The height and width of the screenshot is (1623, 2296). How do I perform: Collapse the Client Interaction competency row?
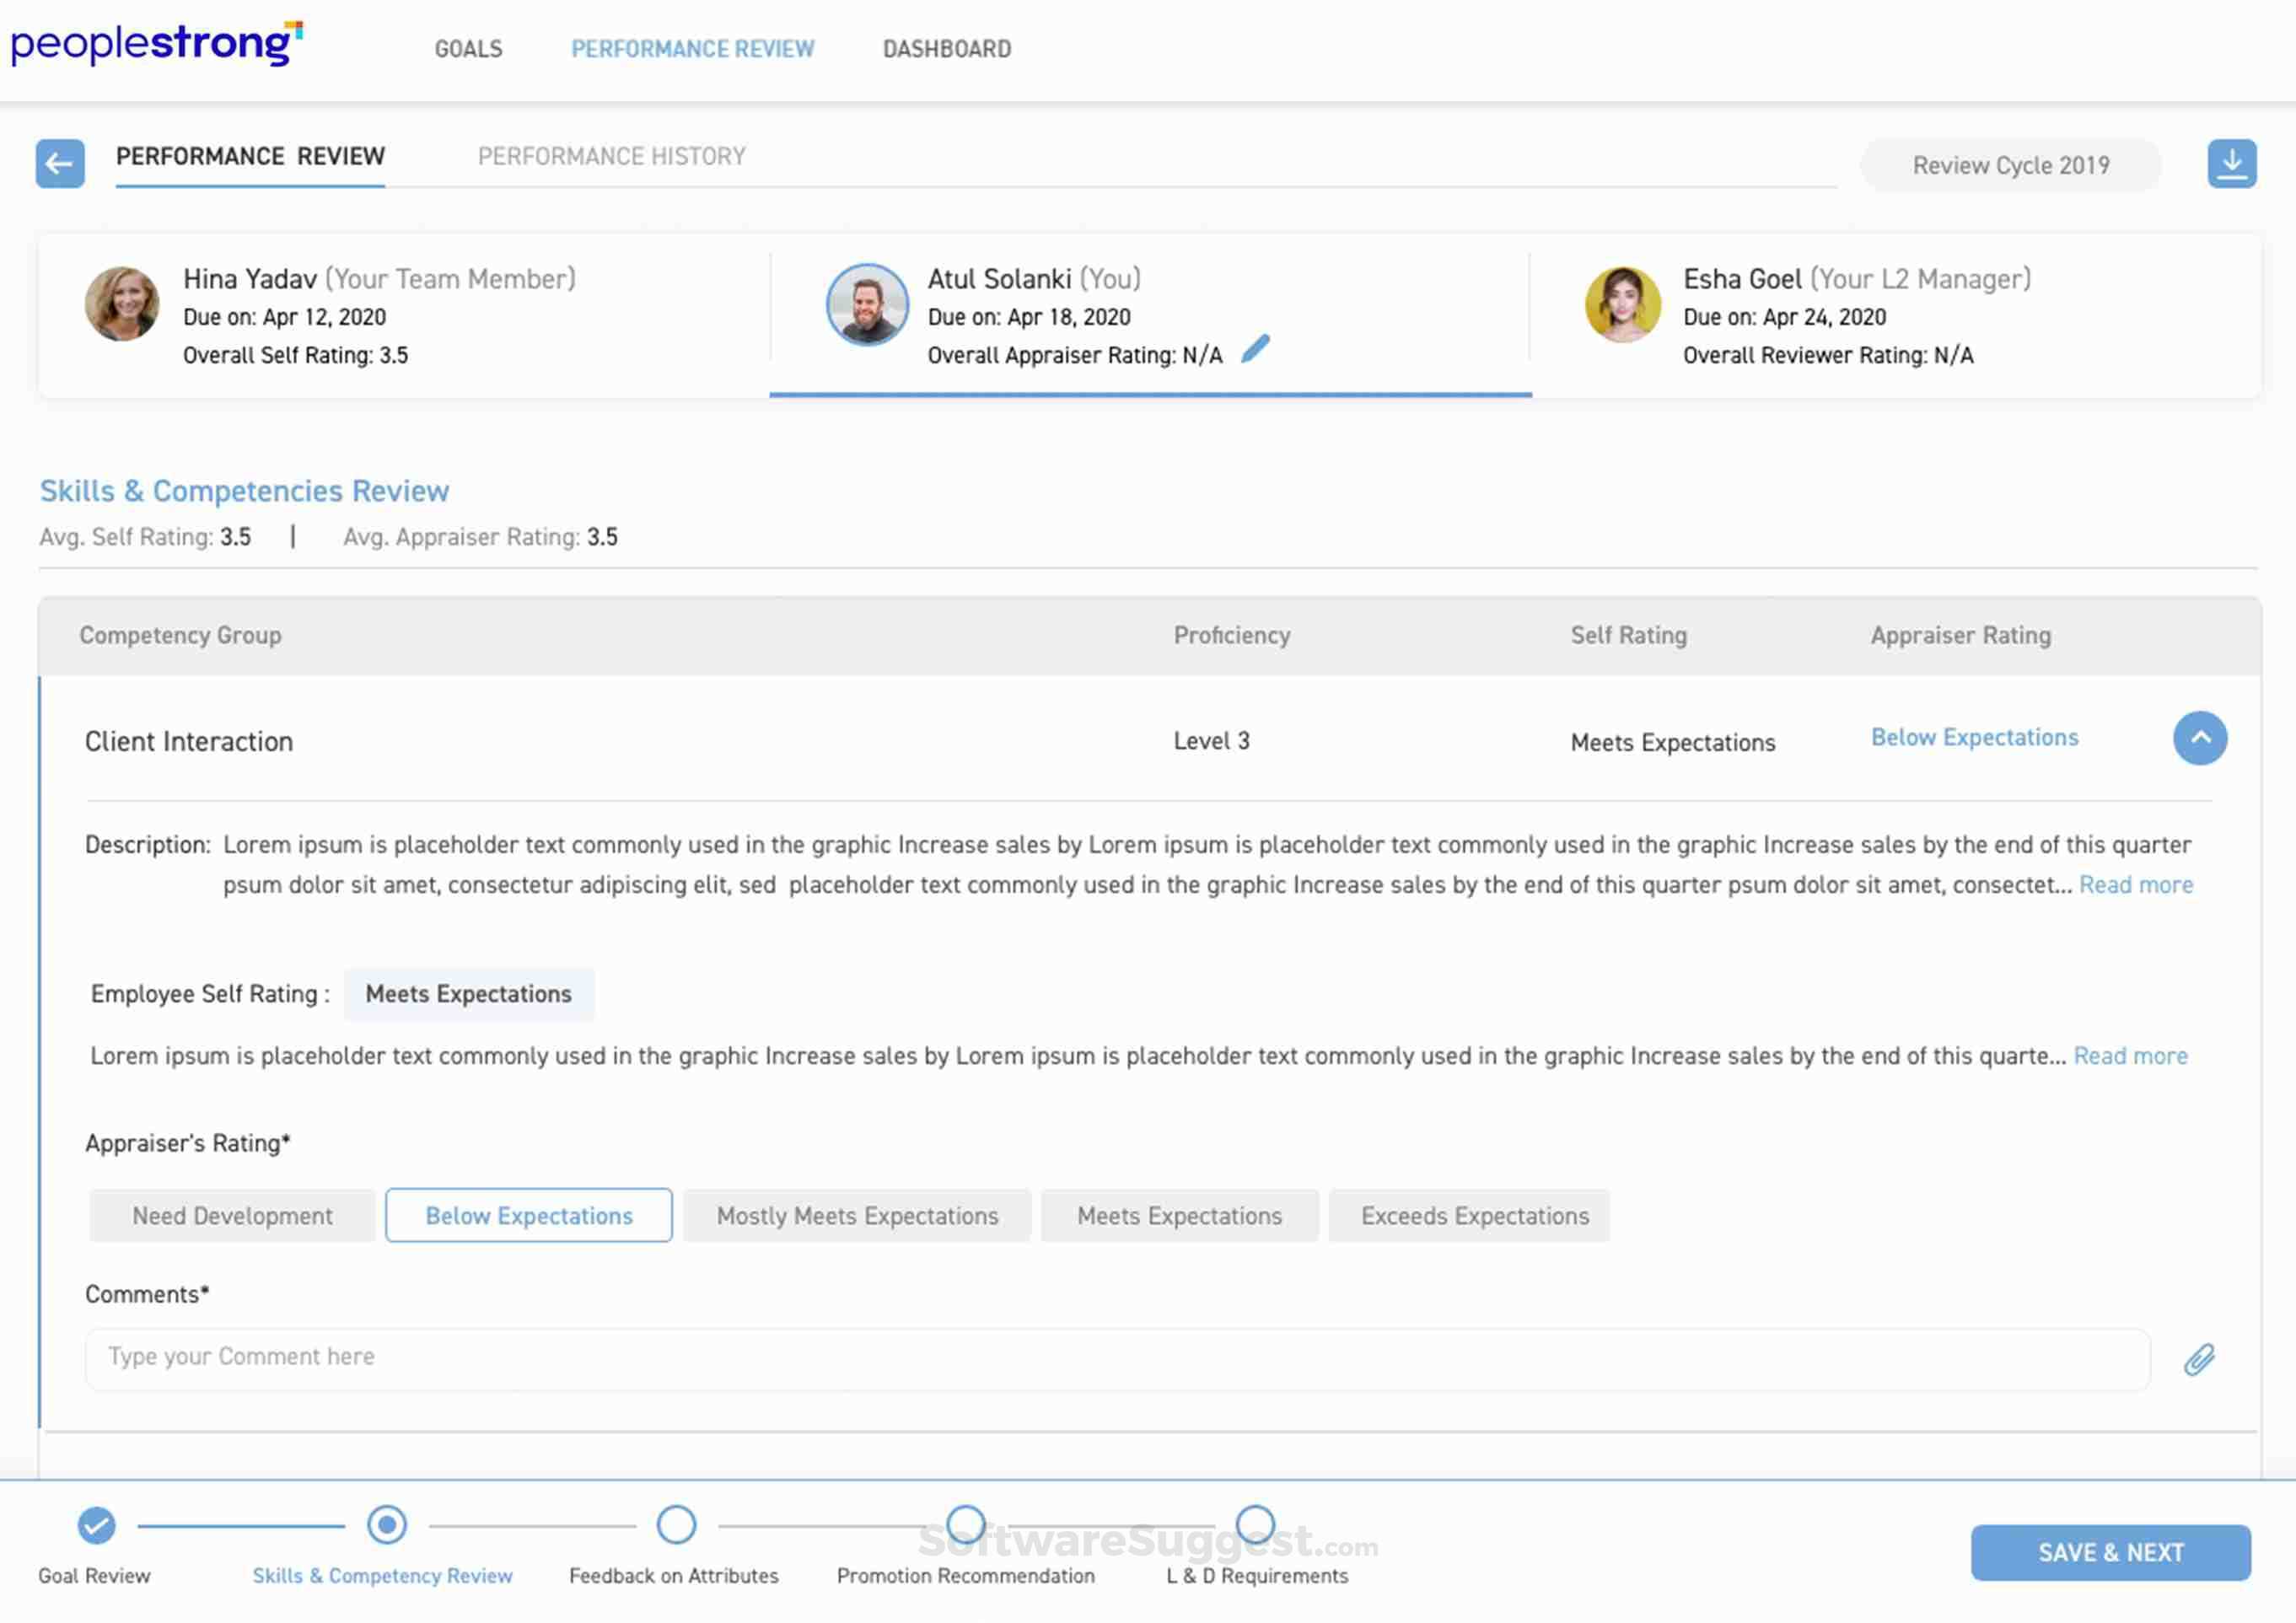click(x=2199, y=738)
